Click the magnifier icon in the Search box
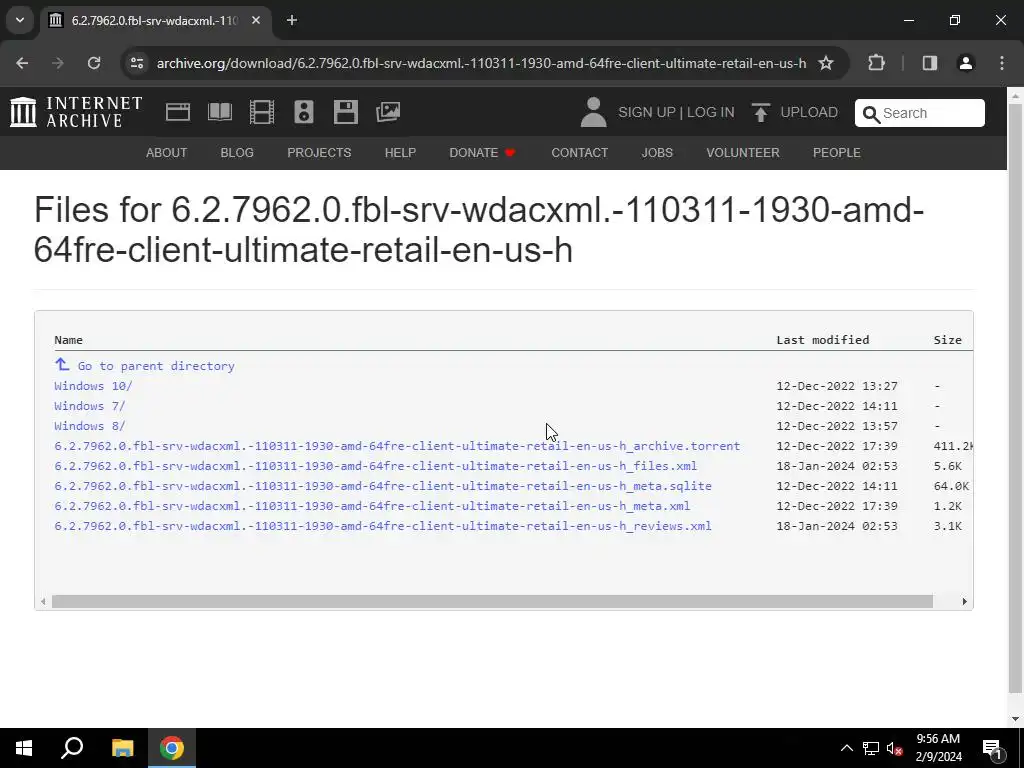This screenshot has height=768, width=1024. [x=871, y=114]
